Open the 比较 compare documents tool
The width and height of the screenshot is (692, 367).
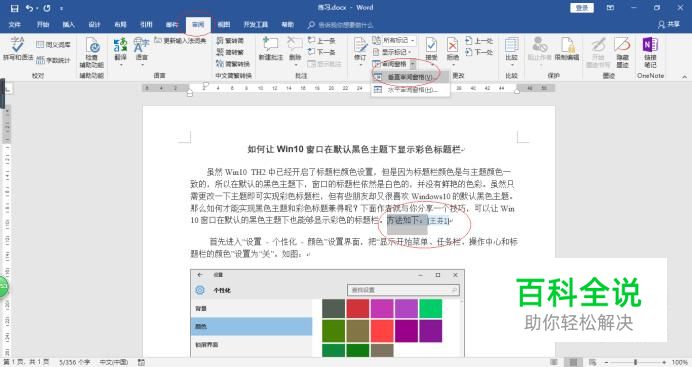[511, 49]
